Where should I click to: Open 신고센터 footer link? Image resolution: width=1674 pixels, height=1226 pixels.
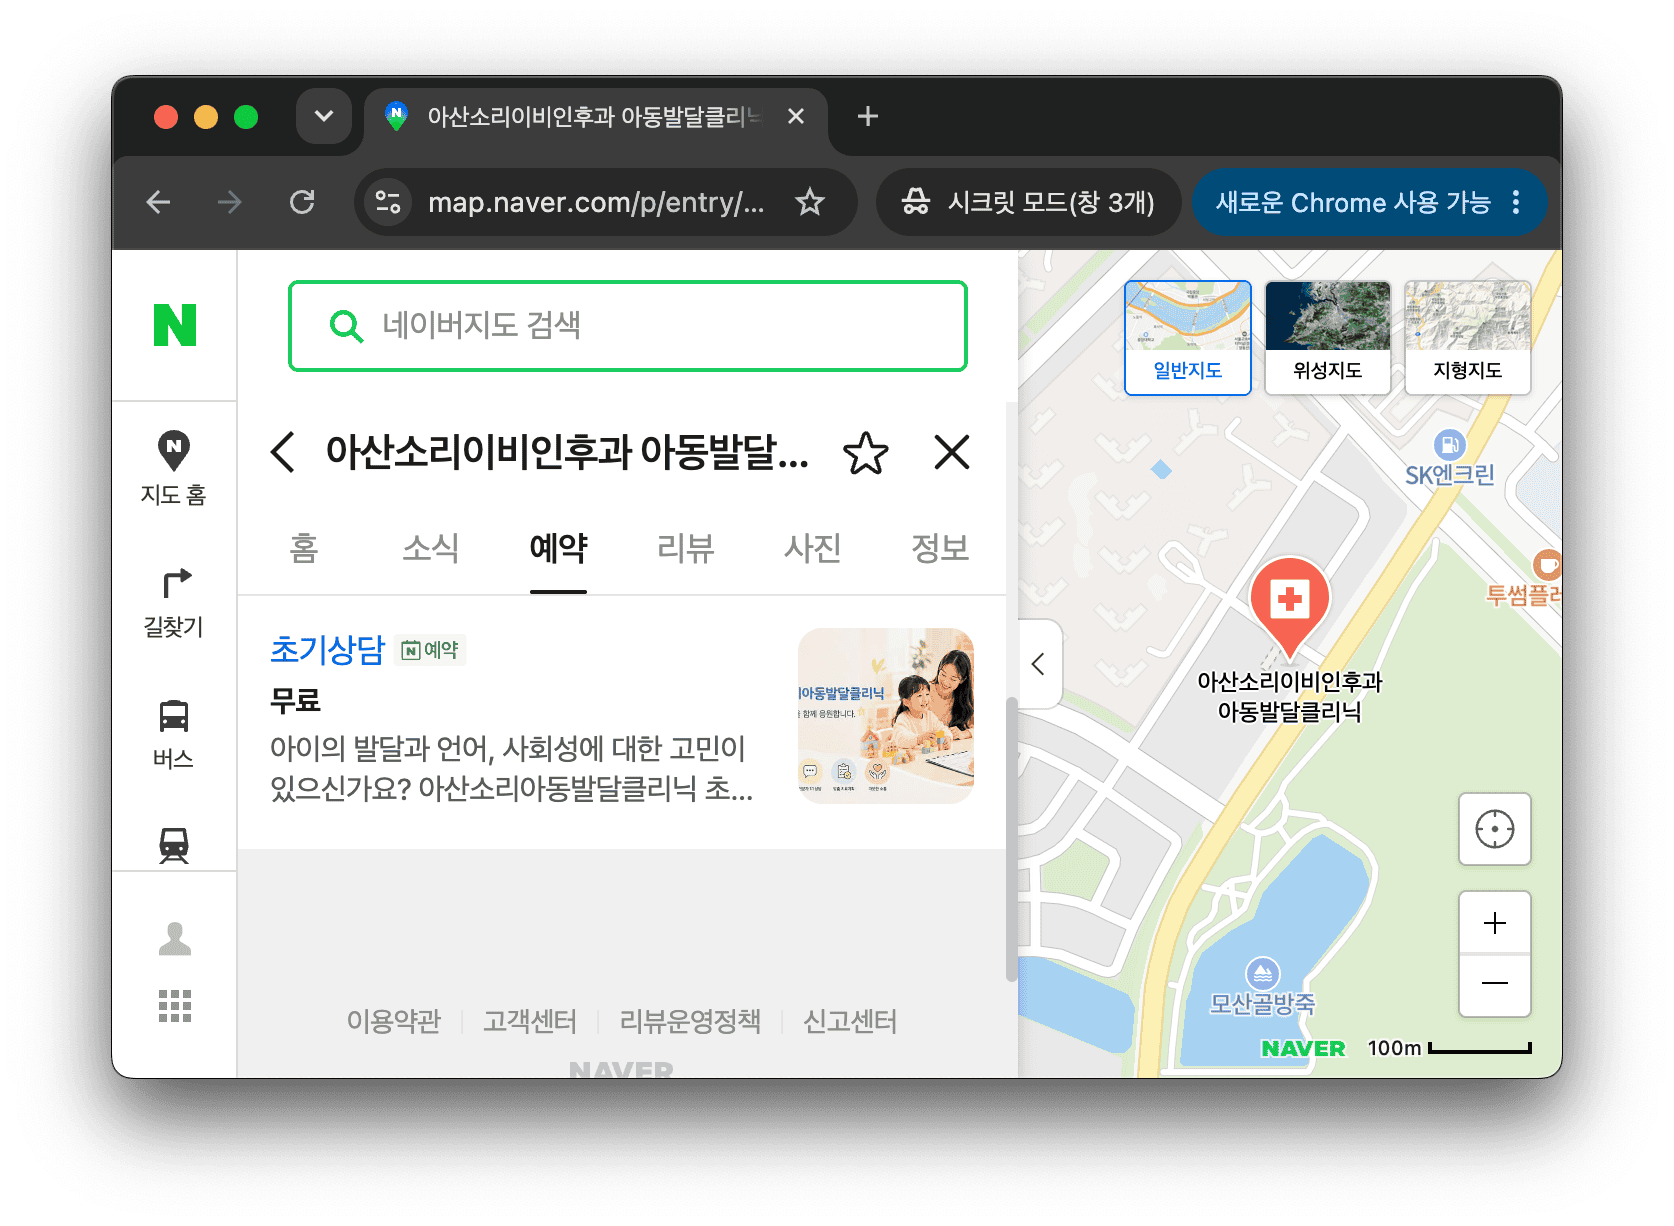coord(850,1021)
